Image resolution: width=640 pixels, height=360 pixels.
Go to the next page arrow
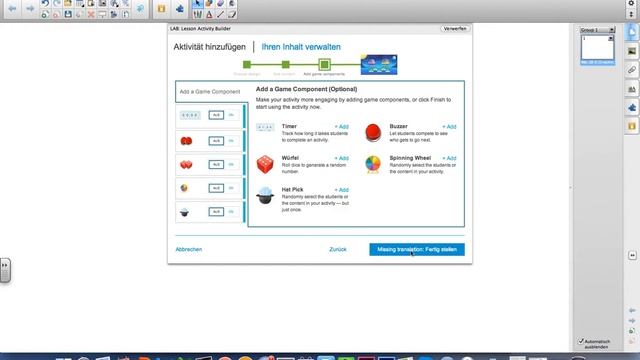30,8
